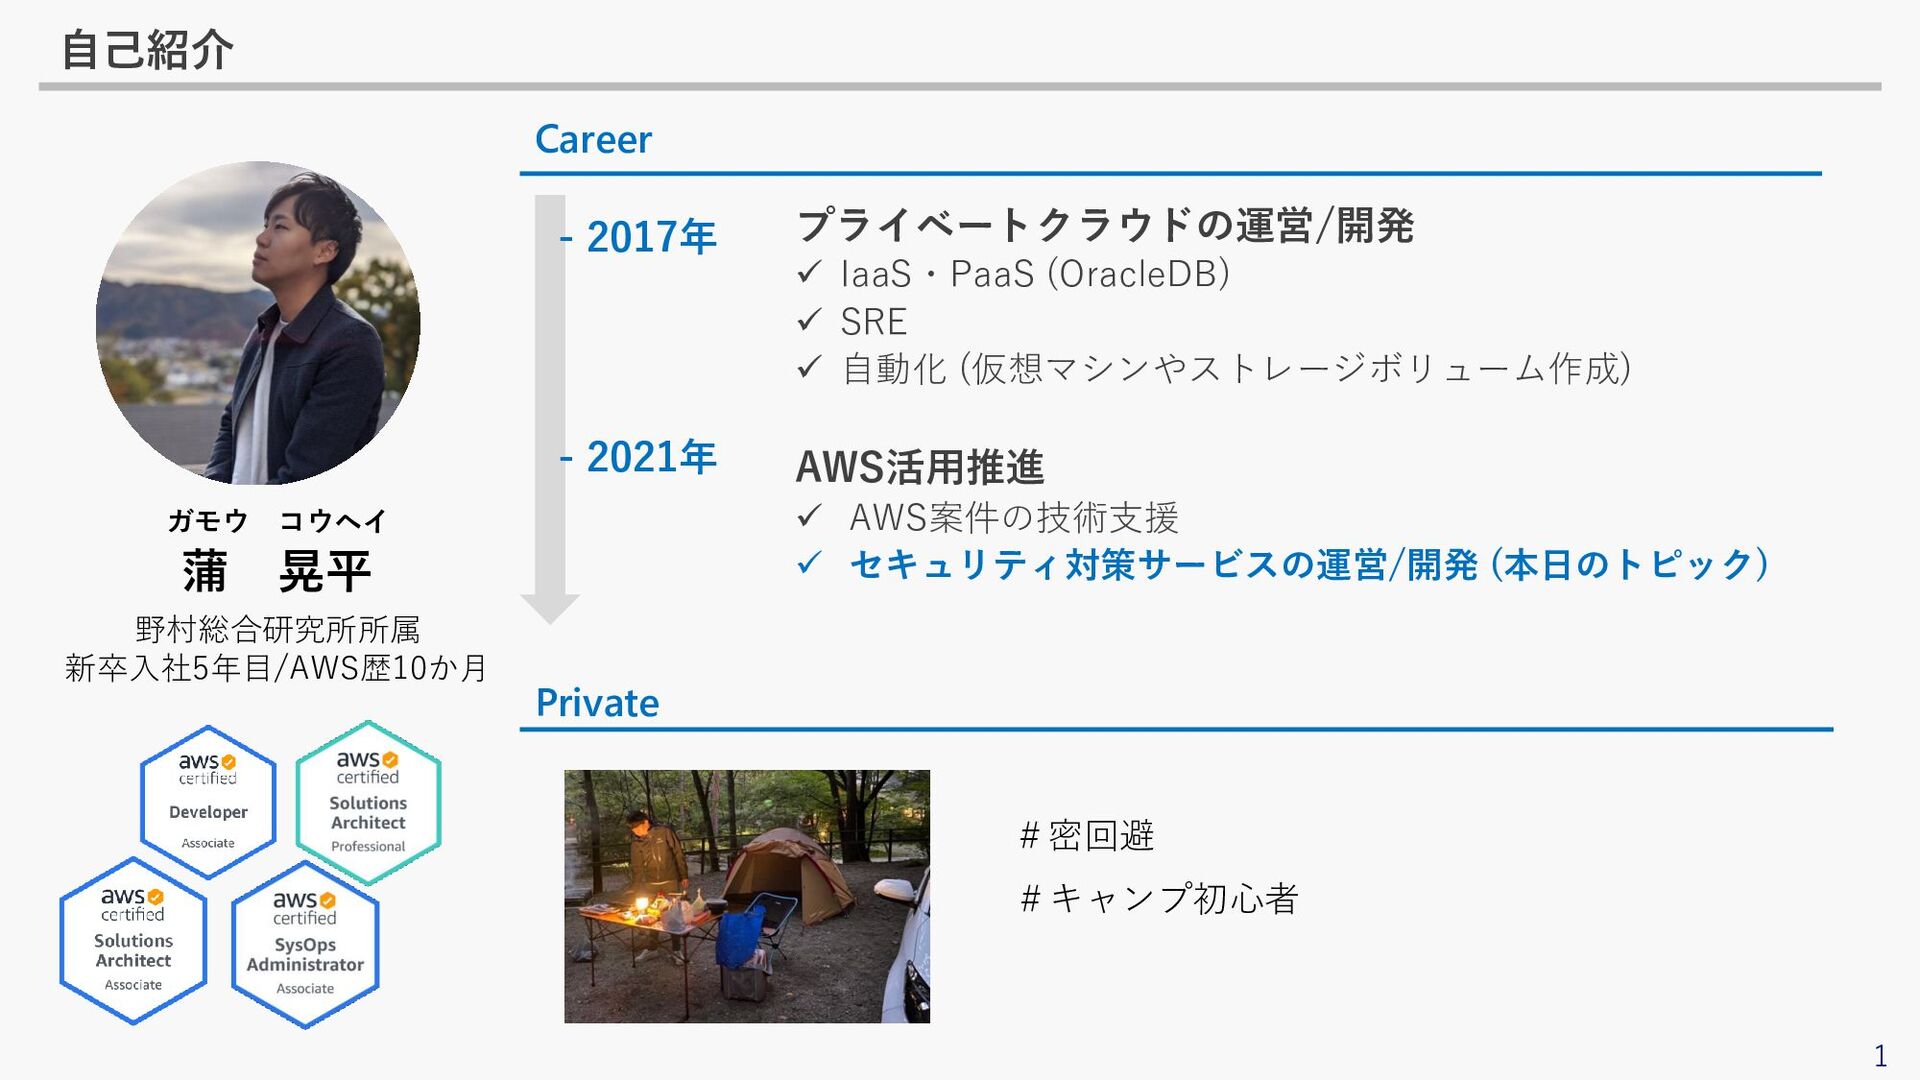Viewport: 1920px width, 1080px height.
Task: Click the 自動化 bullet line
Action: click(1237, 369)
